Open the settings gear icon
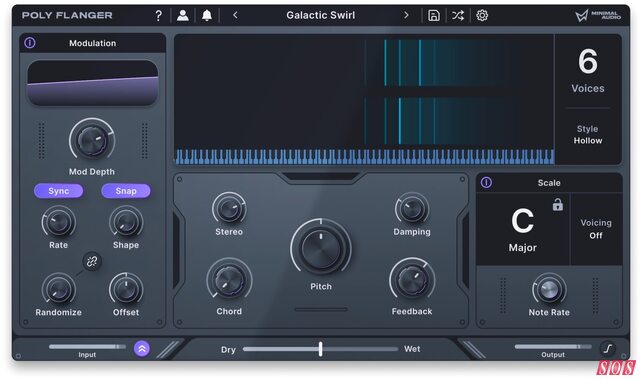Screen dimensions: 642x380 (x=482, y=16)
